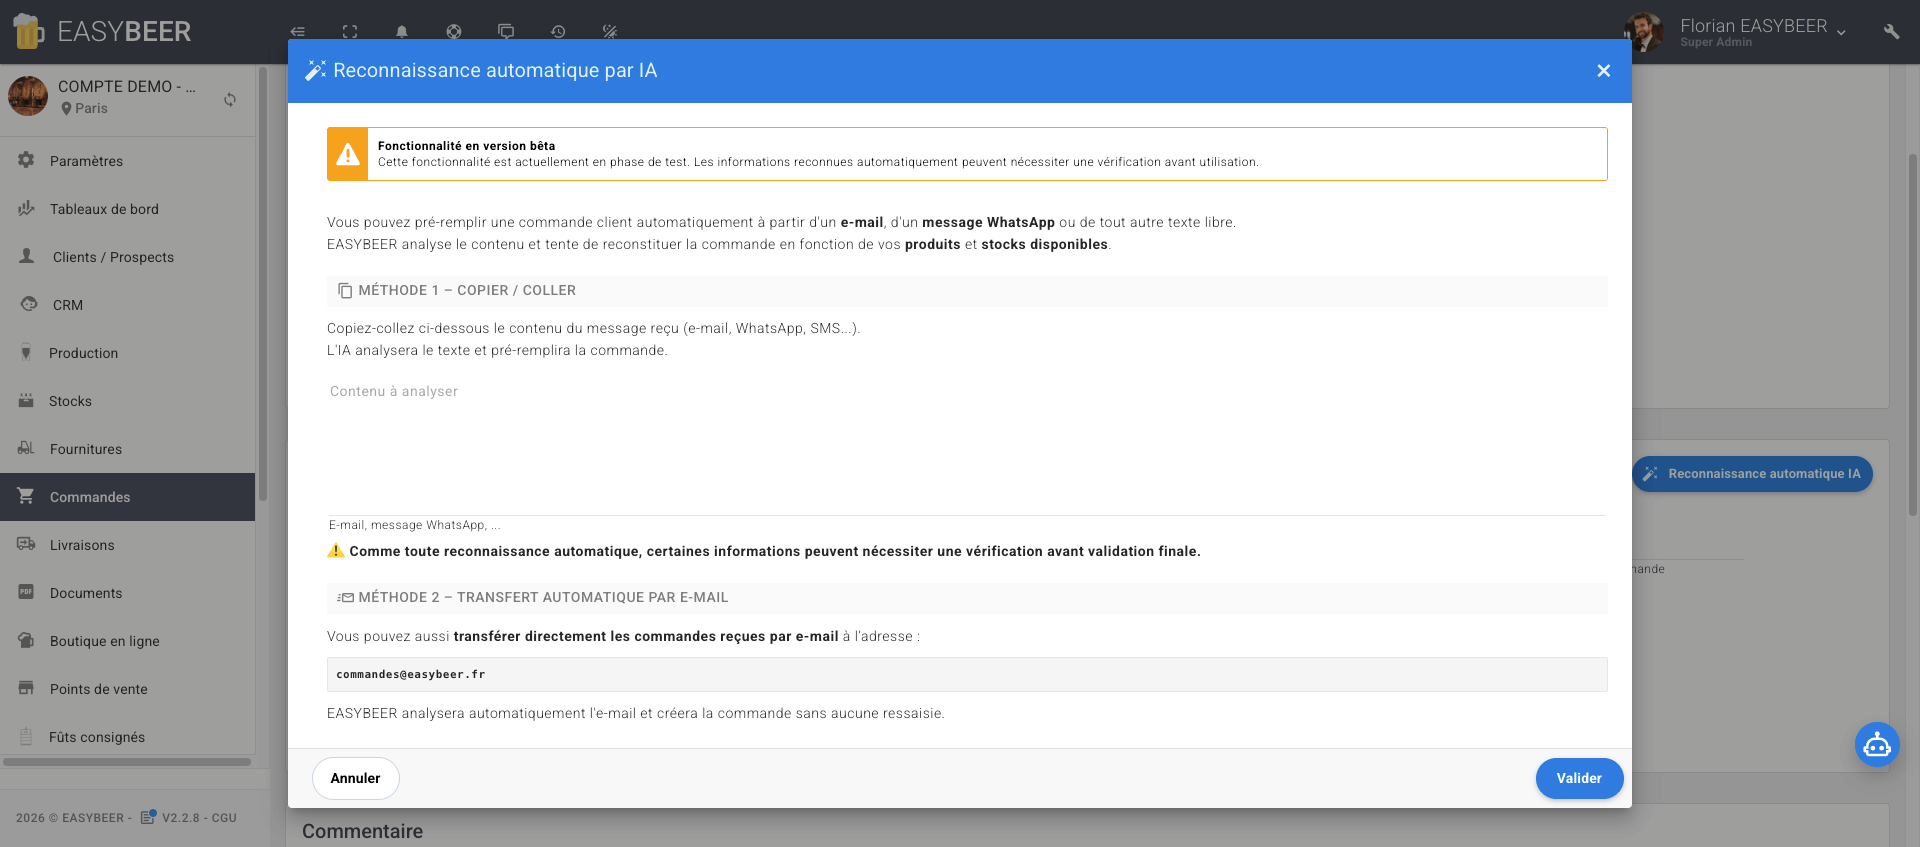The height and width of the screenshot is (847, 1920).
Task: Open the chat messages icon in top bar
Action: [x=506, y=32]
